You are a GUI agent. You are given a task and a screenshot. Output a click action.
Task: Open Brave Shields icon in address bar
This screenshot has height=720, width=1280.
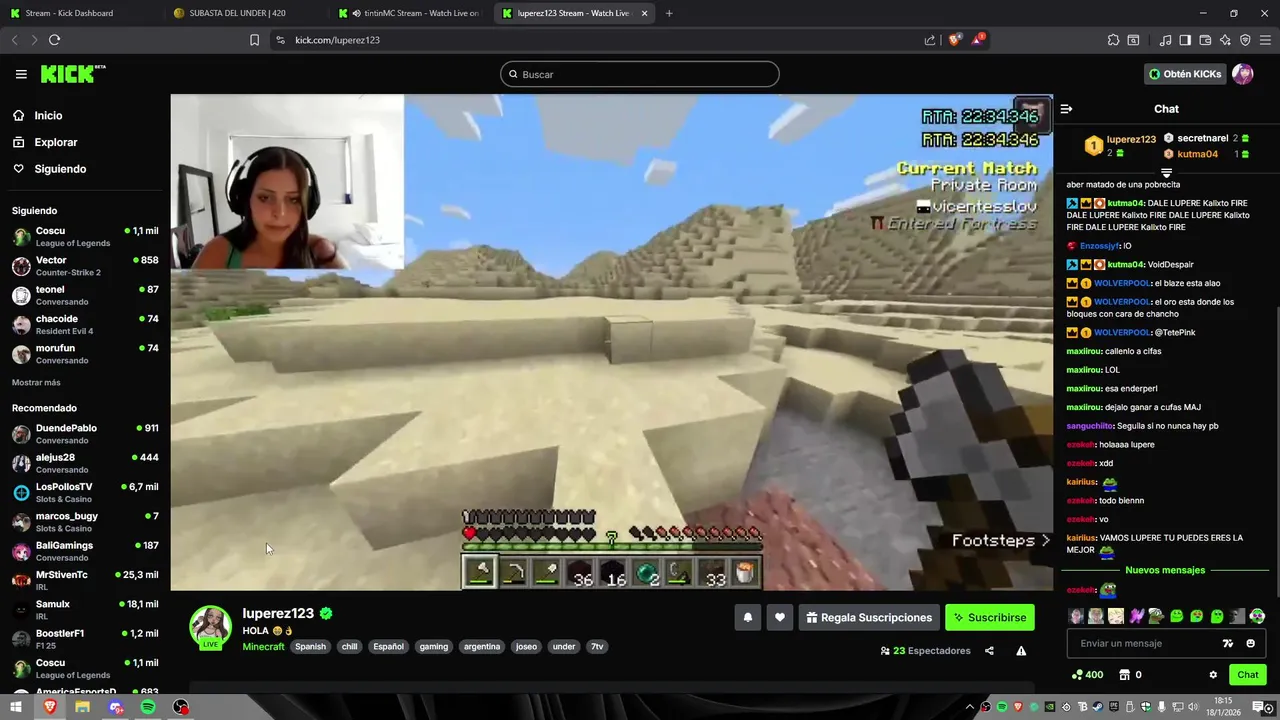click(x=955, y=40)
